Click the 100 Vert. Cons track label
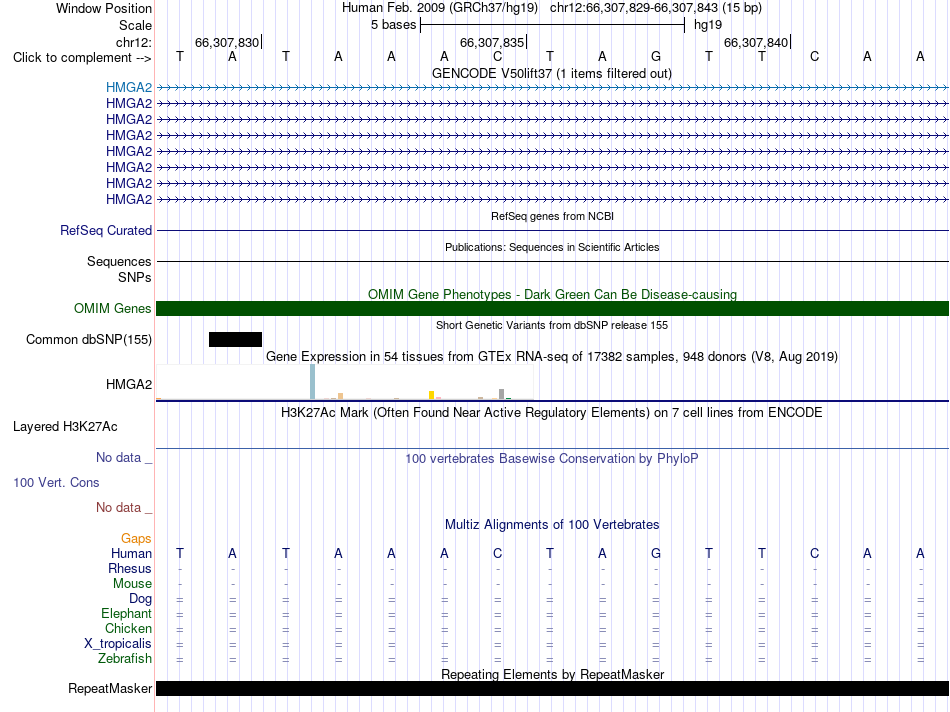The width and height of the screenshot is (950, 712). (x=56, y=482)
